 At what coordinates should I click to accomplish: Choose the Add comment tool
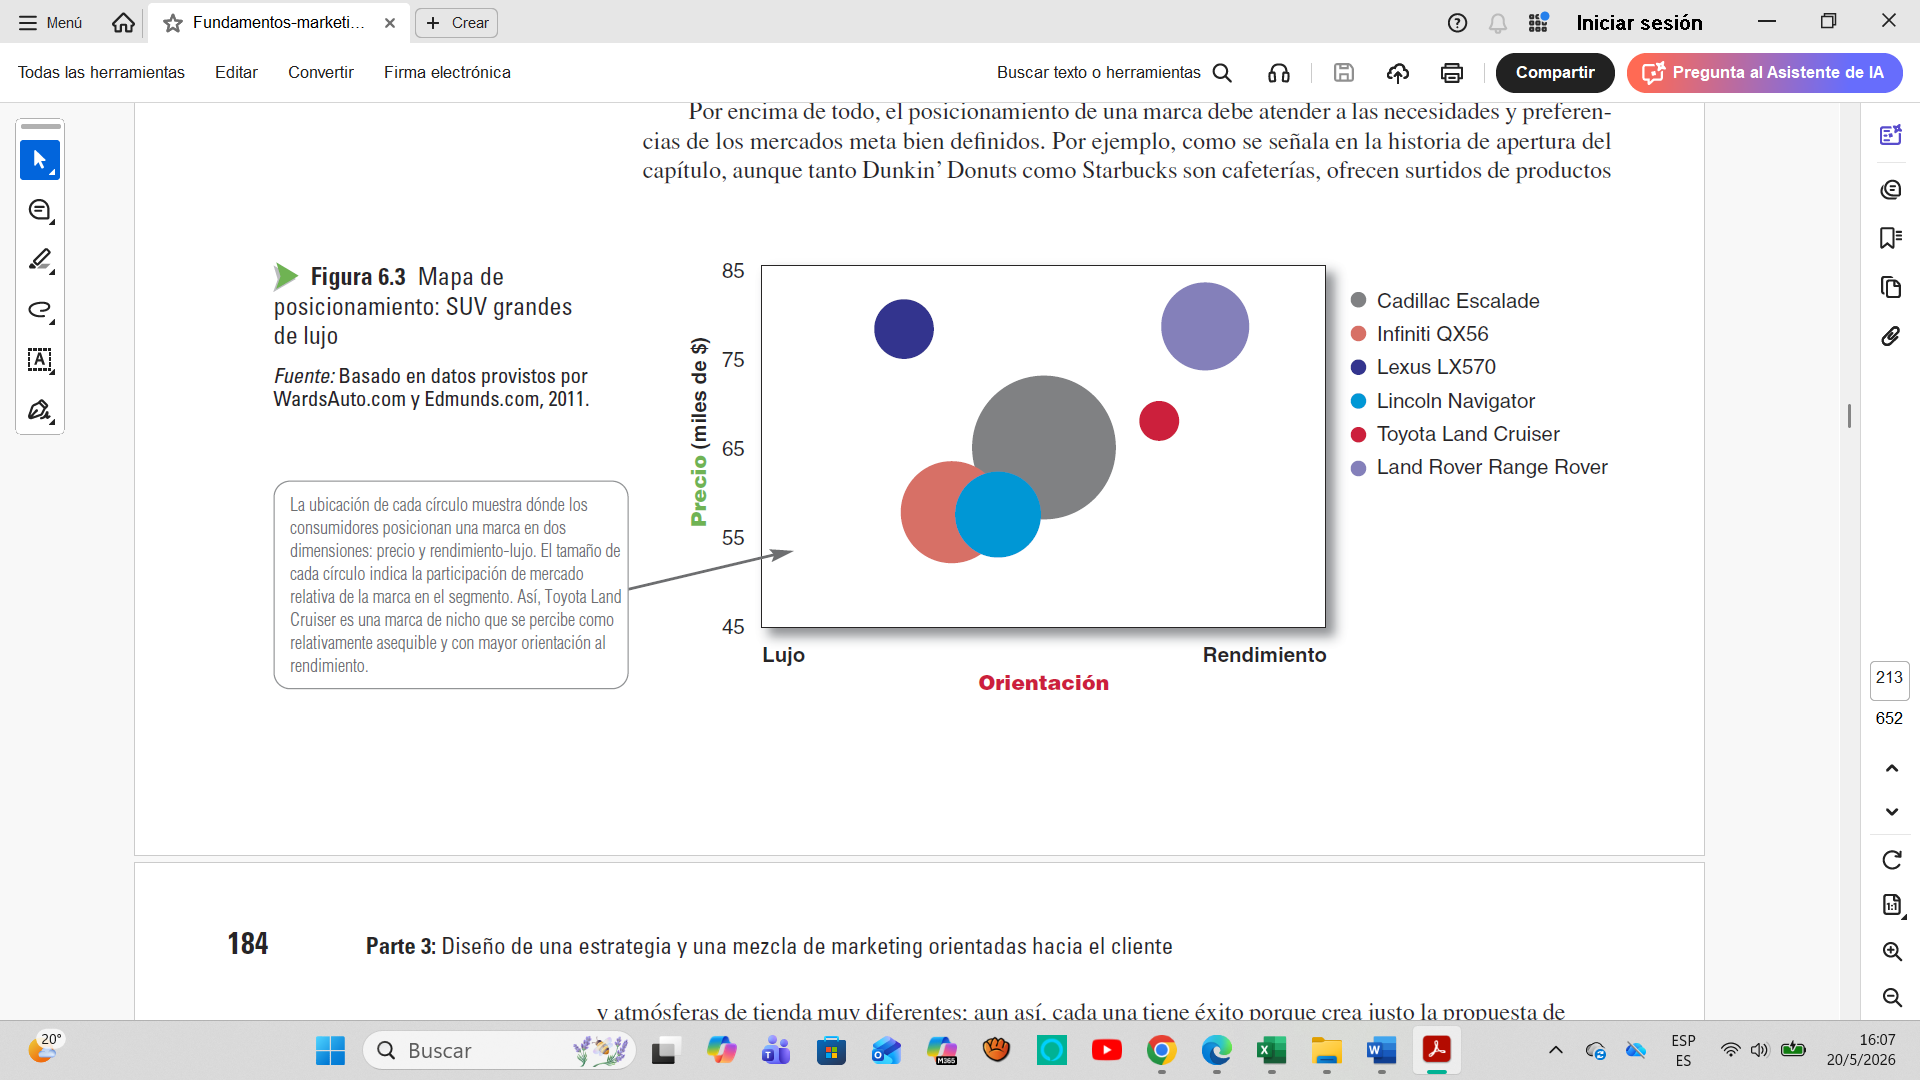40,210
